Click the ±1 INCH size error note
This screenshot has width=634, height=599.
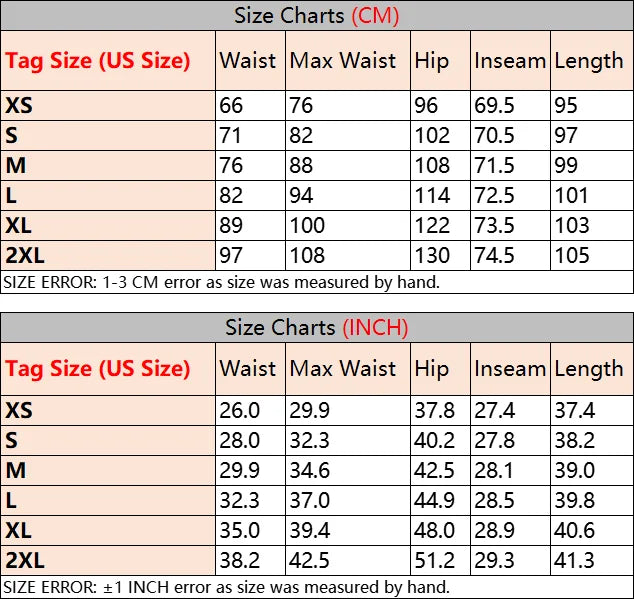click(226, 587)
